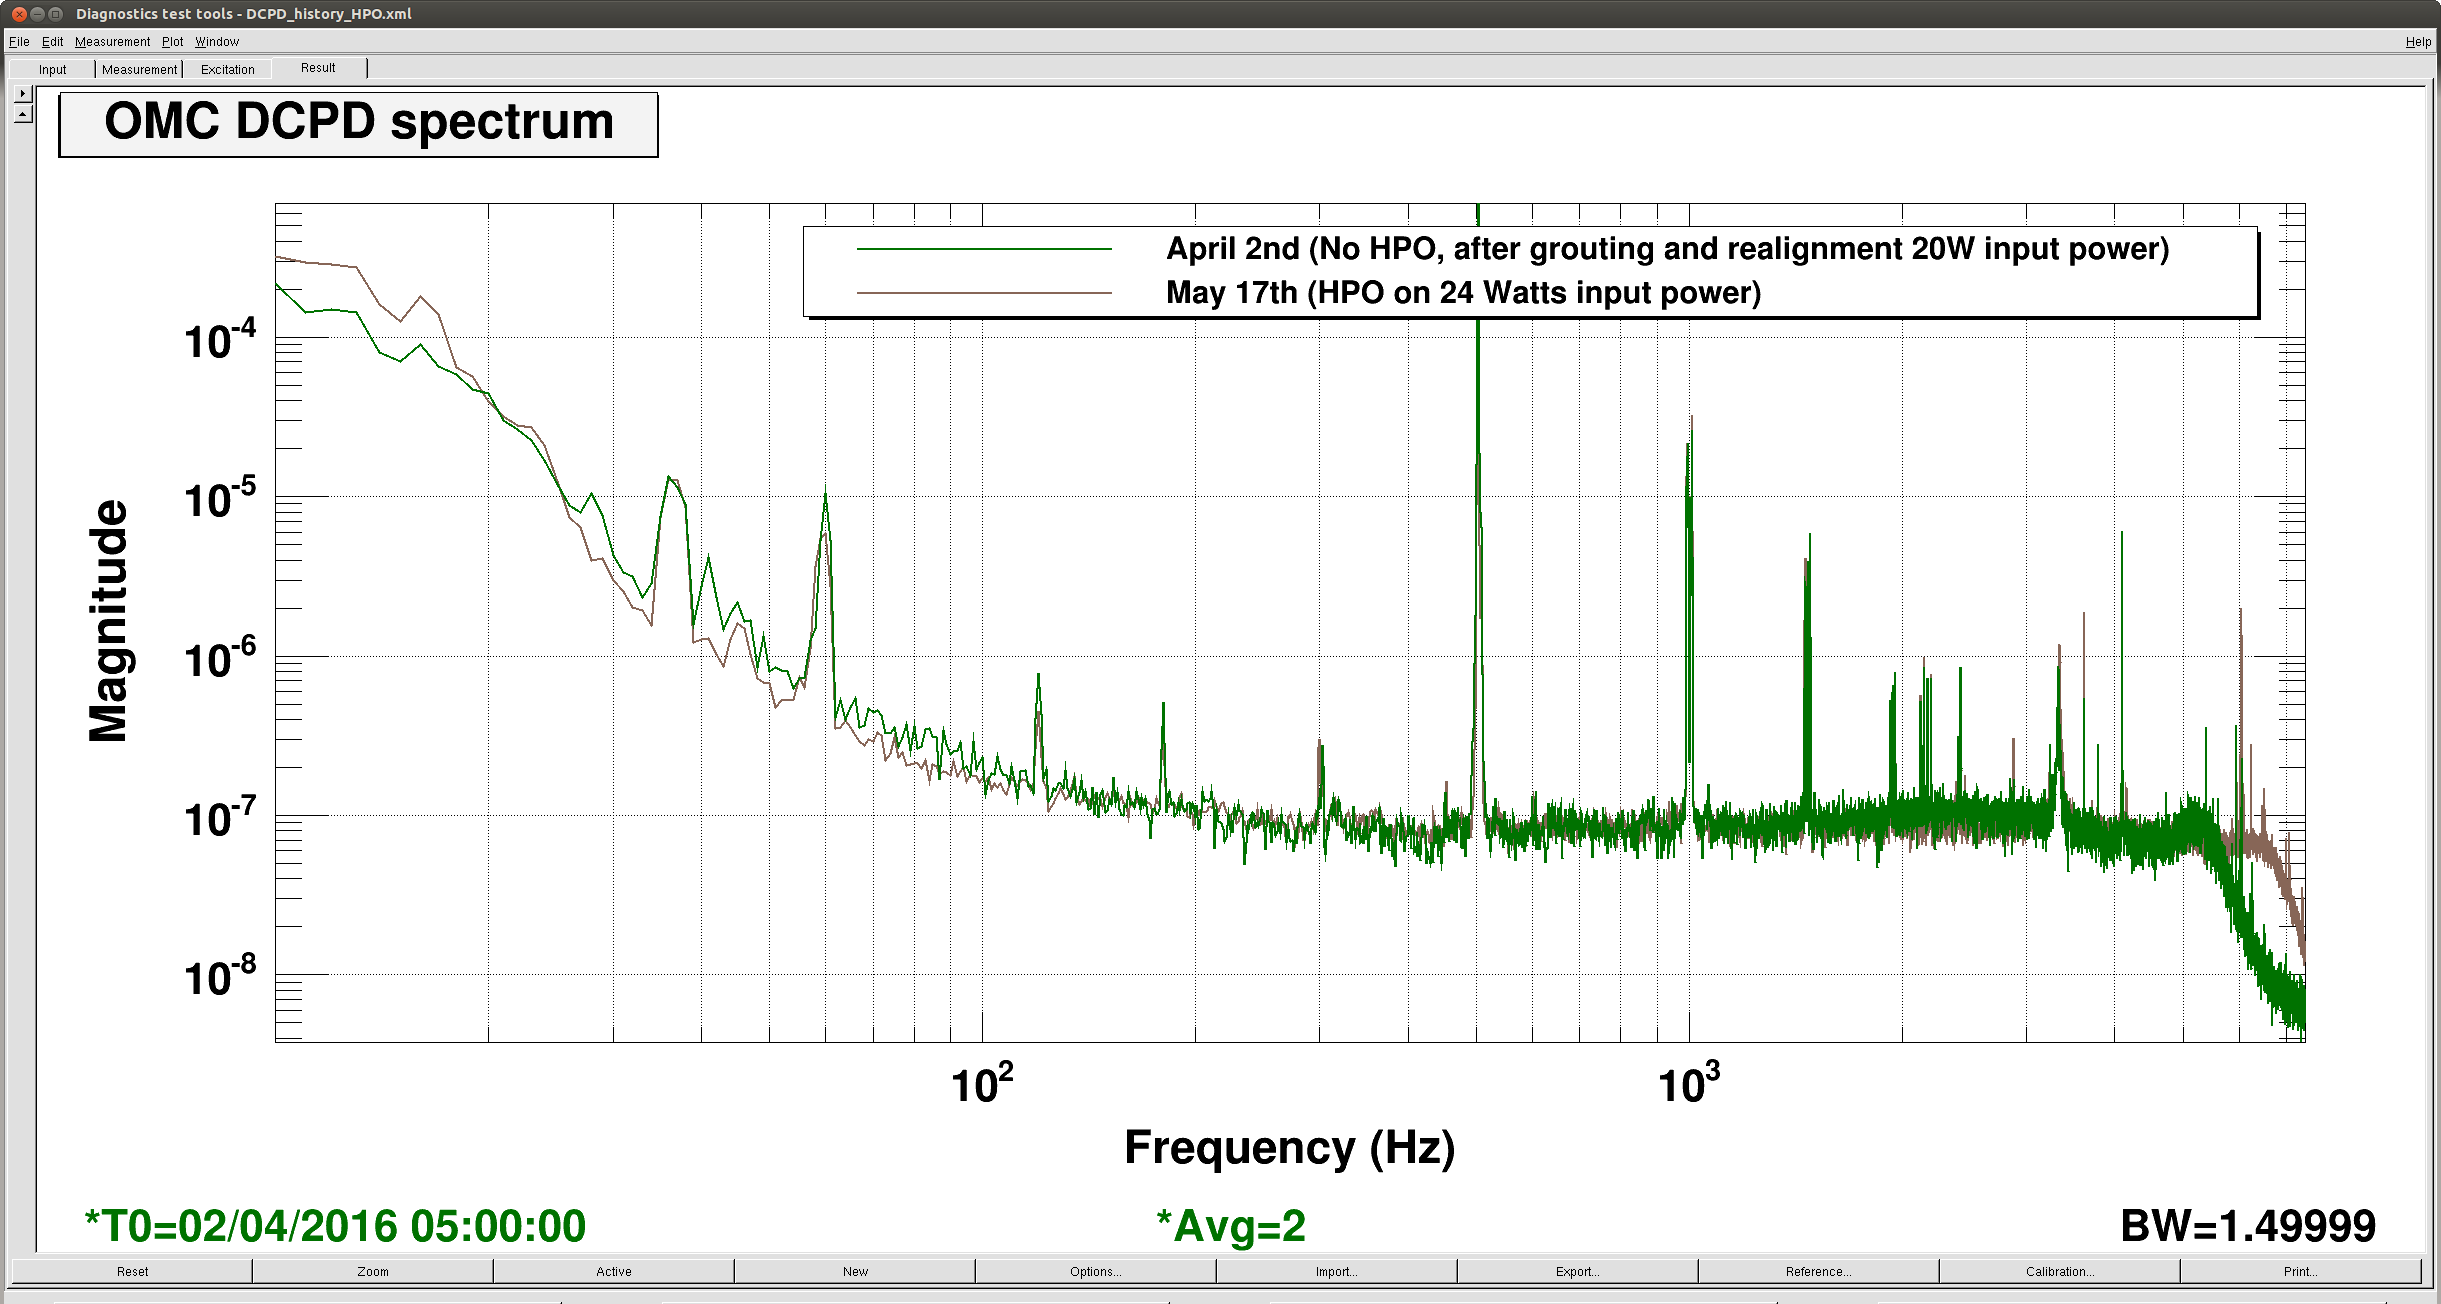Click the T0=02/04/2016 05:00:00 text

click(x=335, y=1226)
